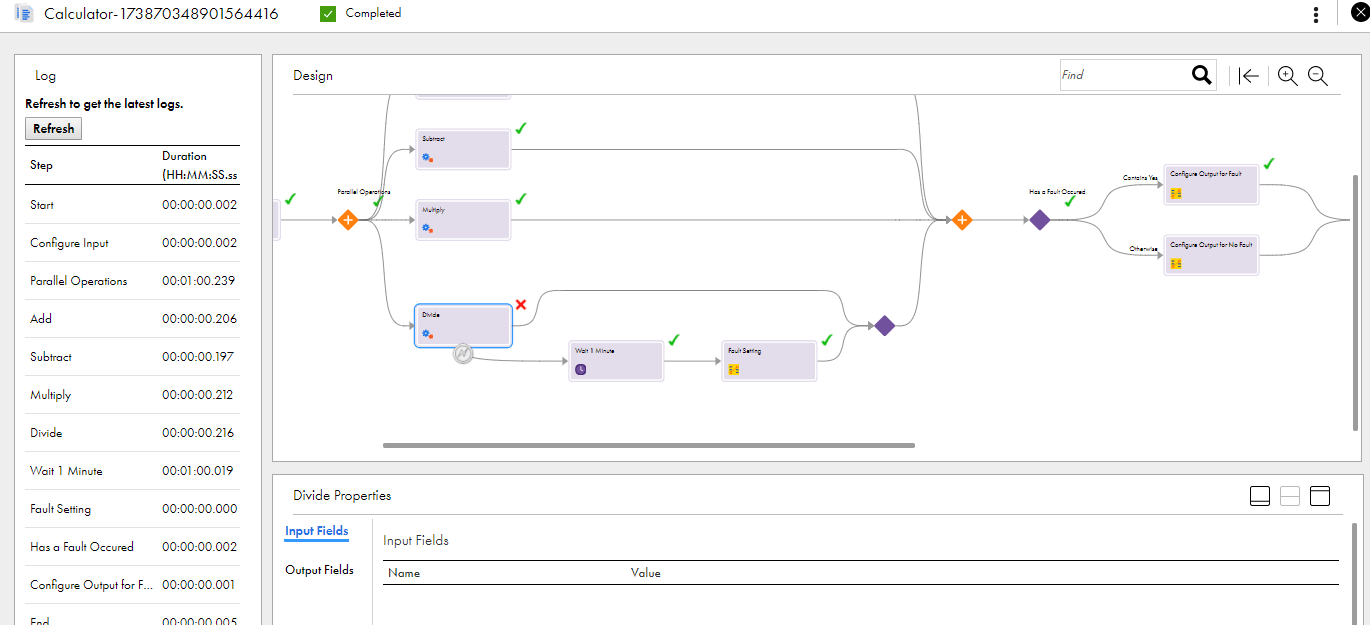Click the gear service icon on the Divide step
The width and height of the screenshot is (1370, 625).
(428, 333)
